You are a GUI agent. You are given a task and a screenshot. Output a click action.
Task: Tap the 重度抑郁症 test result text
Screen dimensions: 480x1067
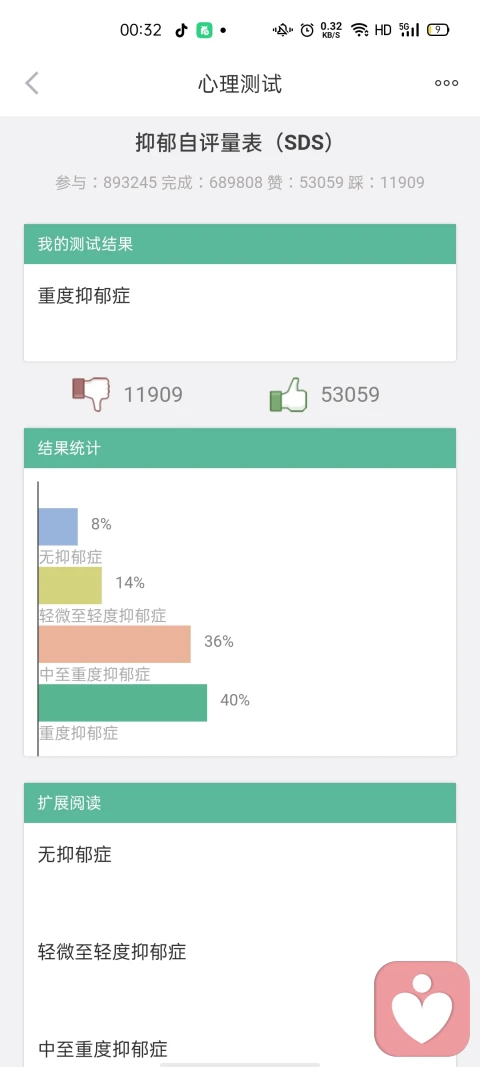coord(84,296)
